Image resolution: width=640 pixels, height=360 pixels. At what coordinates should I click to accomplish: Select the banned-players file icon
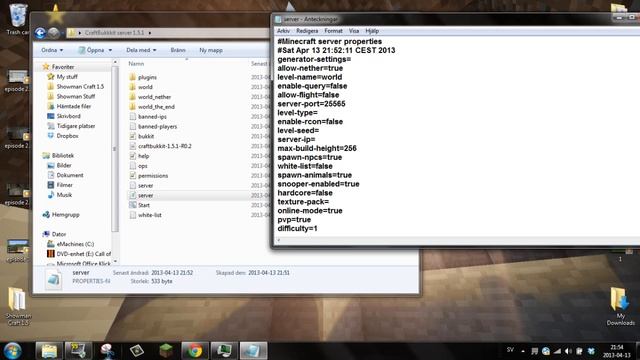[133, 126]
